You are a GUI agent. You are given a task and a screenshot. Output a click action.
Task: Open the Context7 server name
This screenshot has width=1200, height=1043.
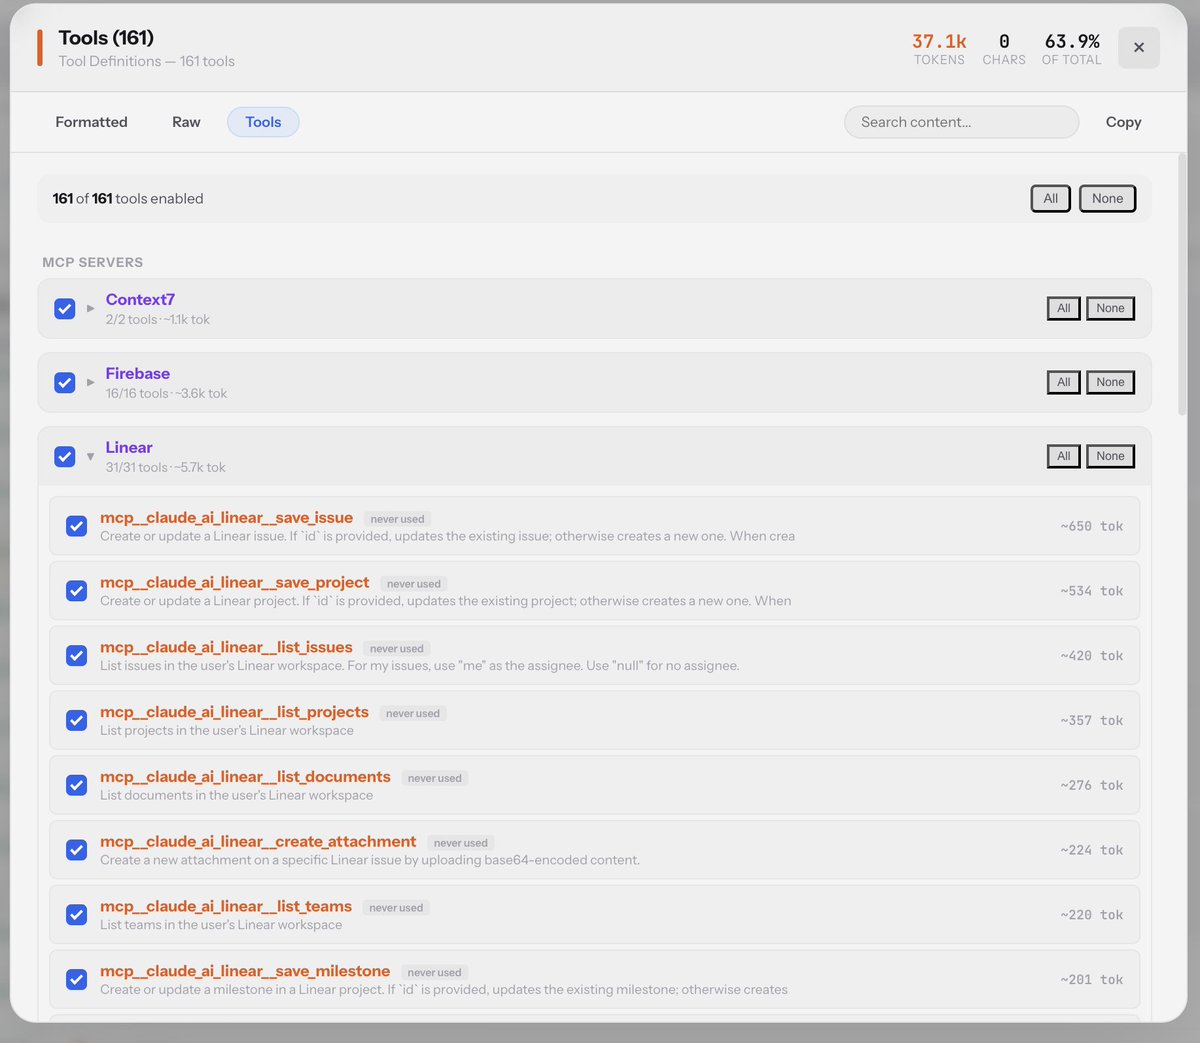pos(140,299)
